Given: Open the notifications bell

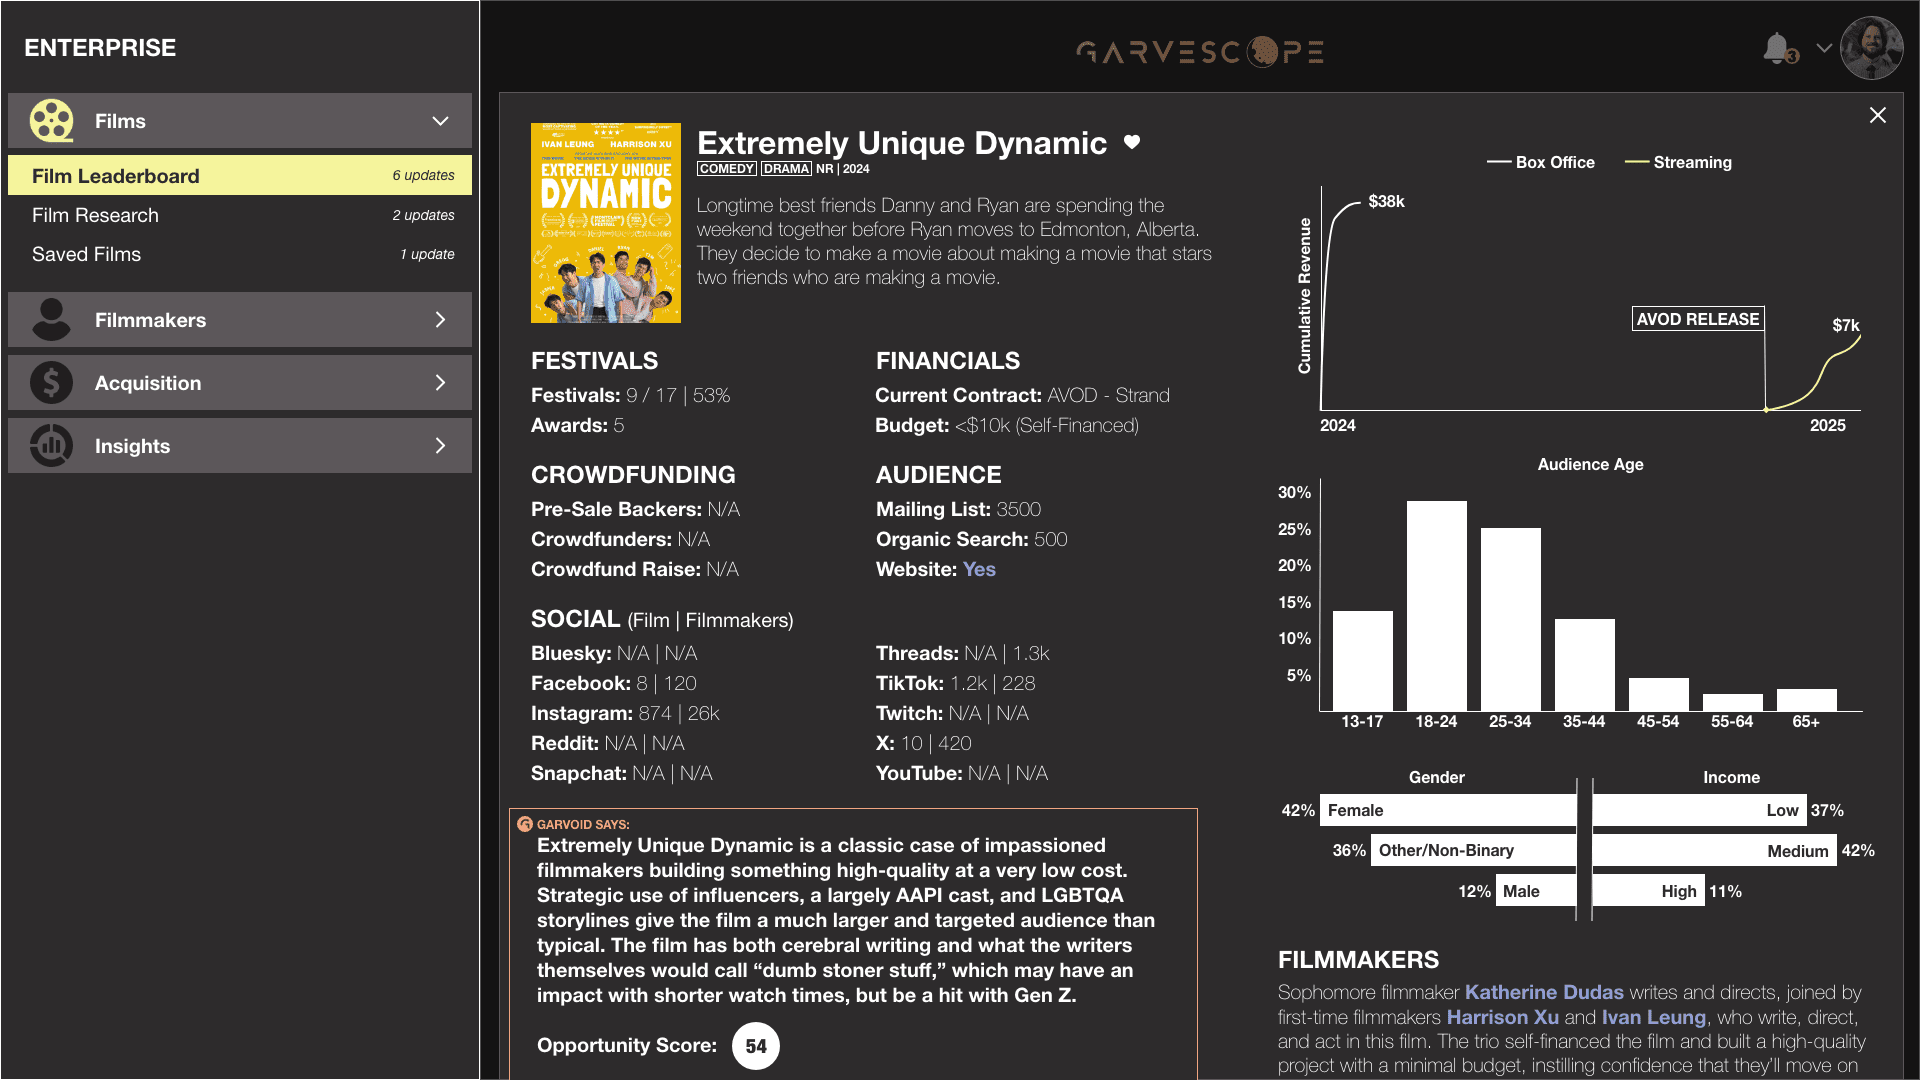Looking at the screenshot, I should [x=1777, y=48].
